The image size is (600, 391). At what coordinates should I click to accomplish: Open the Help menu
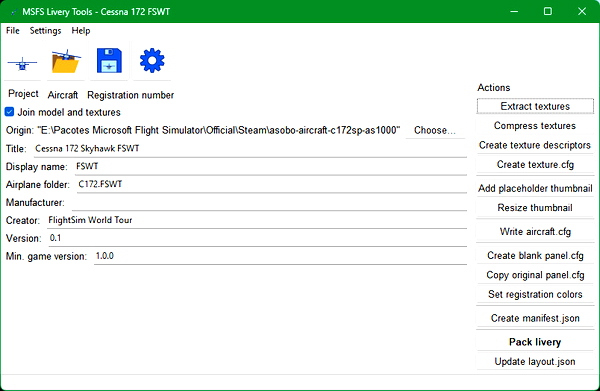pos(81,31)
